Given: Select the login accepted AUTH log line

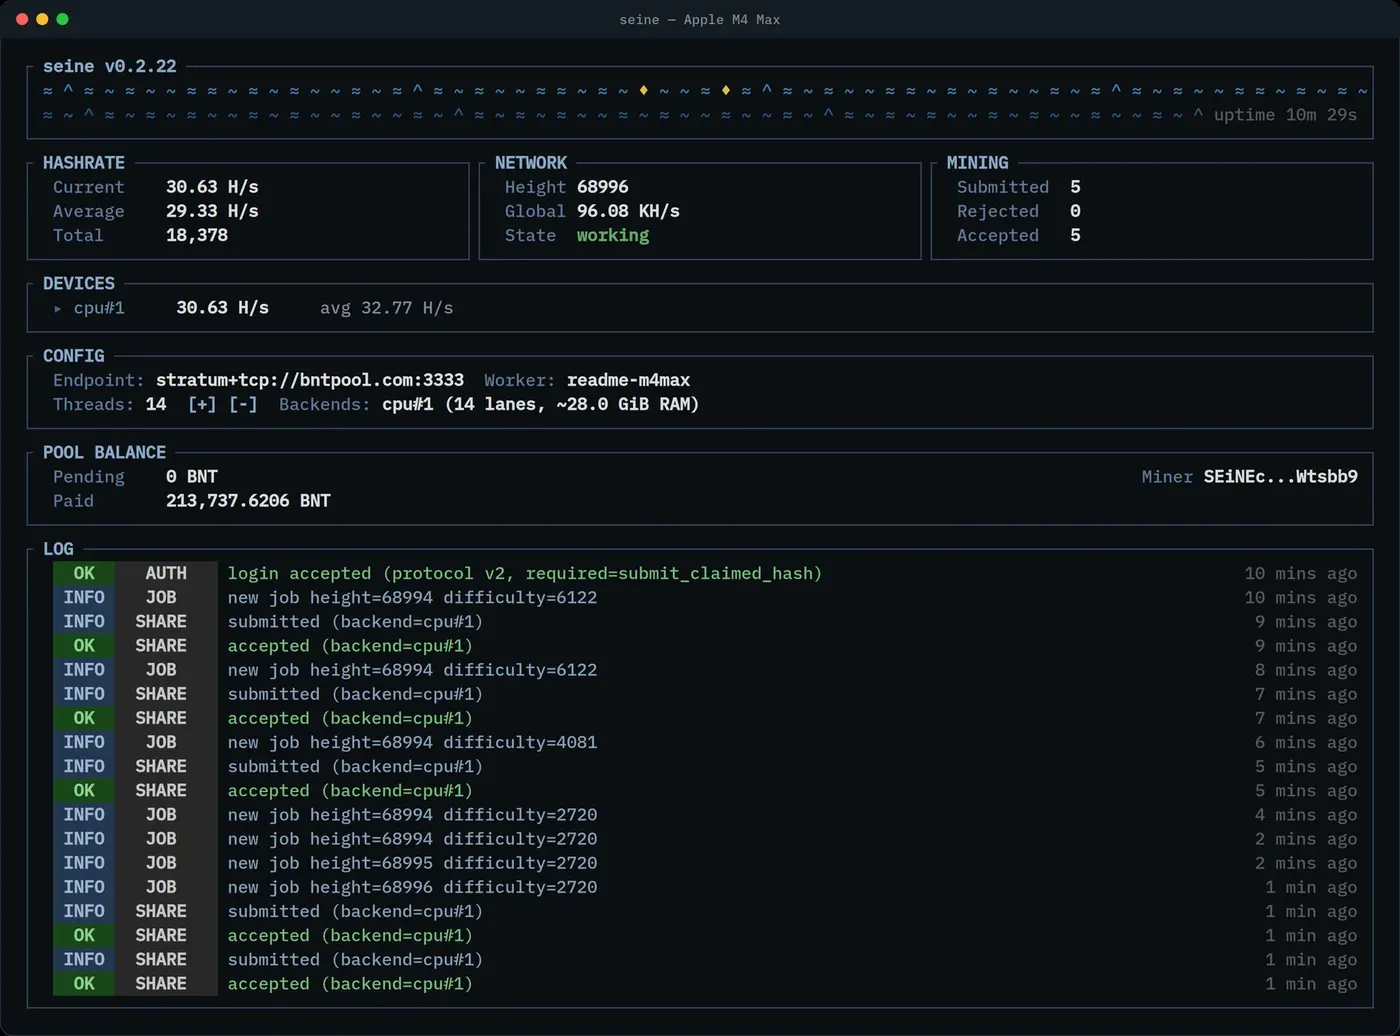Looking at the screenshot, I should click(705, 573).
